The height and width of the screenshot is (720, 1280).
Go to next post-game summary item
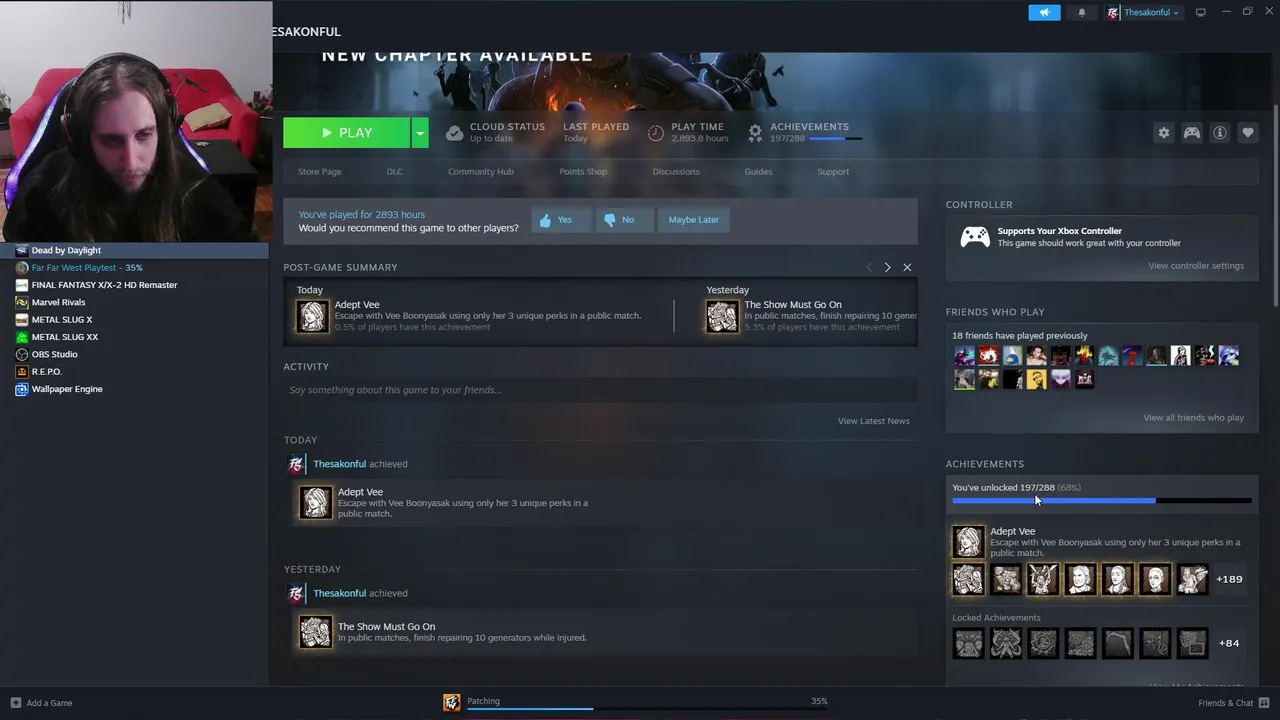point(887,267)
